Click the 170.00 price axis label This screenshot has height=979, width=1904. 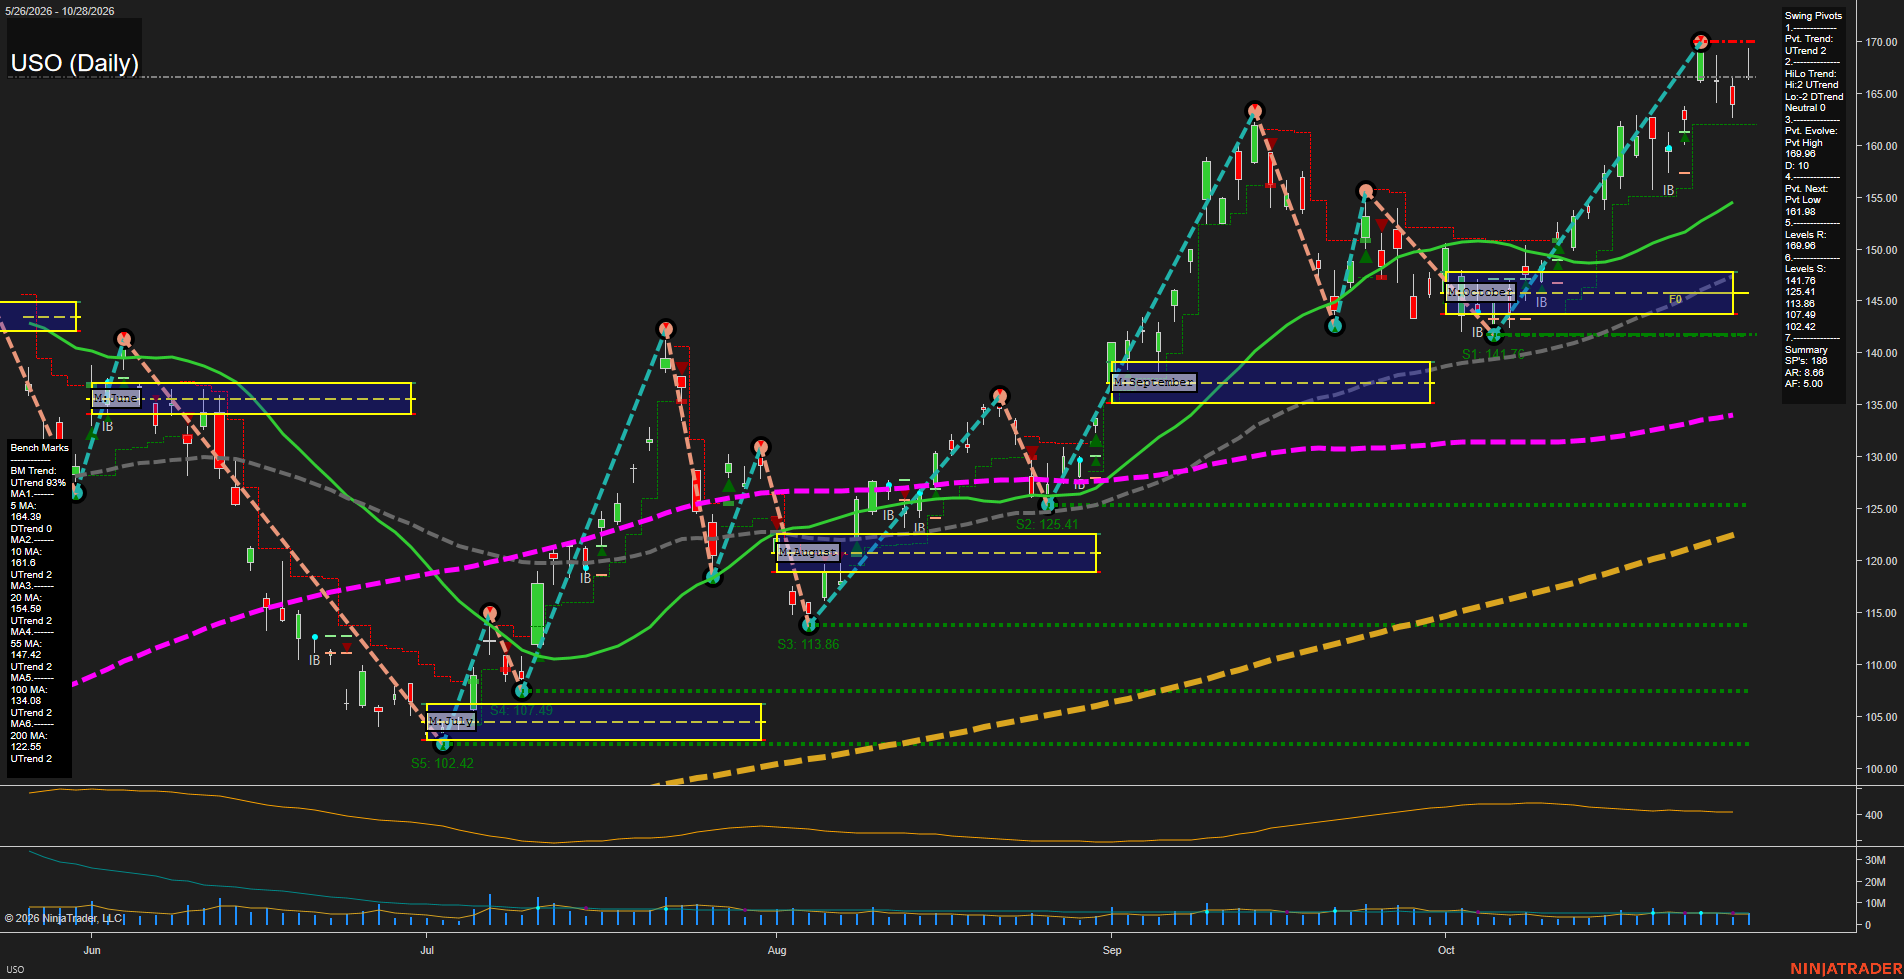[1880, 42]
